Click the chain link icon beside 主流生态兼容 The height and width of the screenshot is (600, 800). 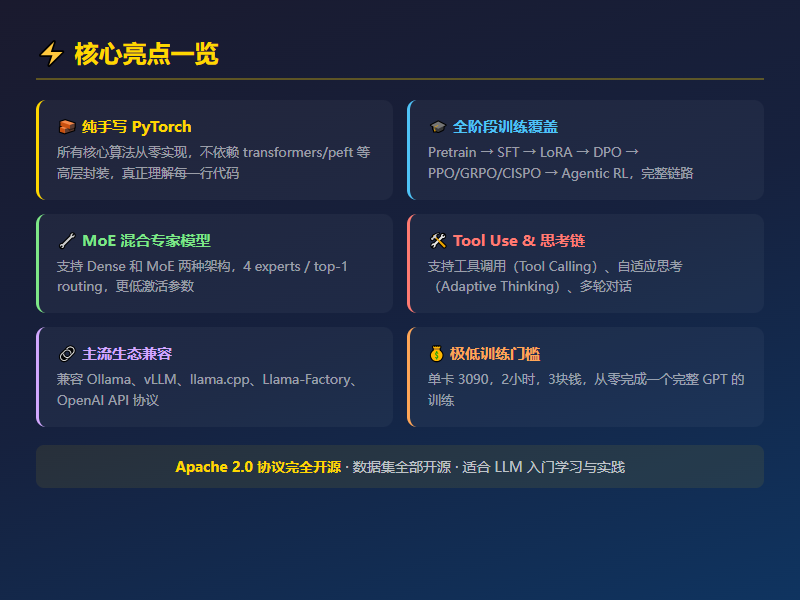click(66, 354)
